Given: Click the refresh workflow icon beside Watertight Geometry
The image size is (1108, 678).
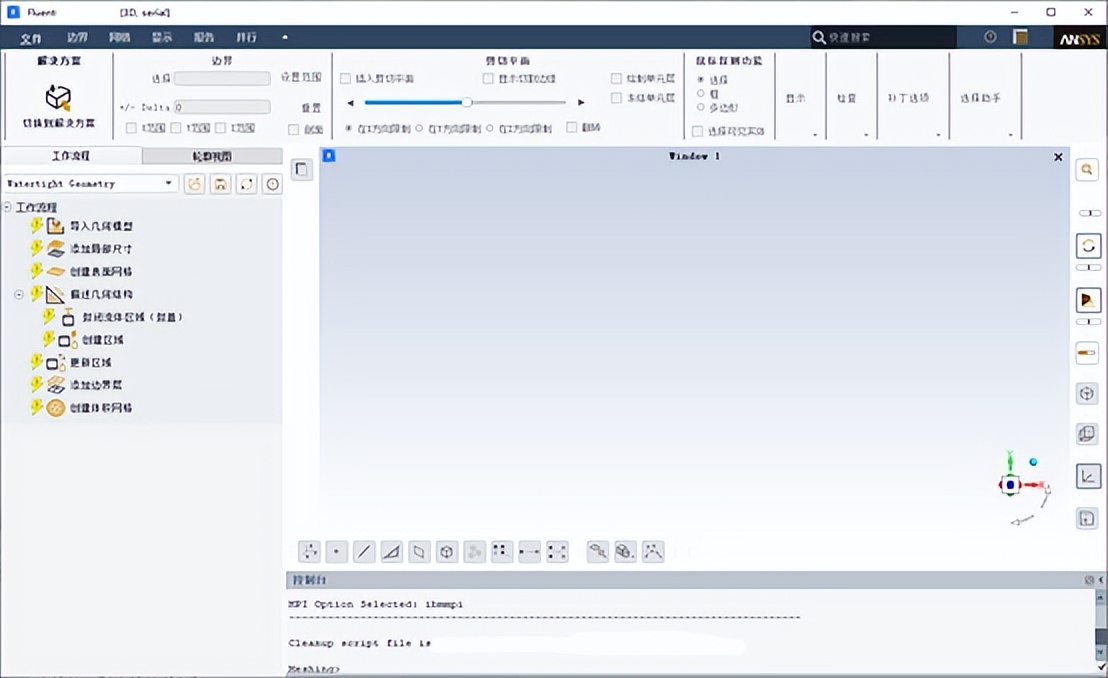Looking at the screenshot, I should click(x=246, y=183).
